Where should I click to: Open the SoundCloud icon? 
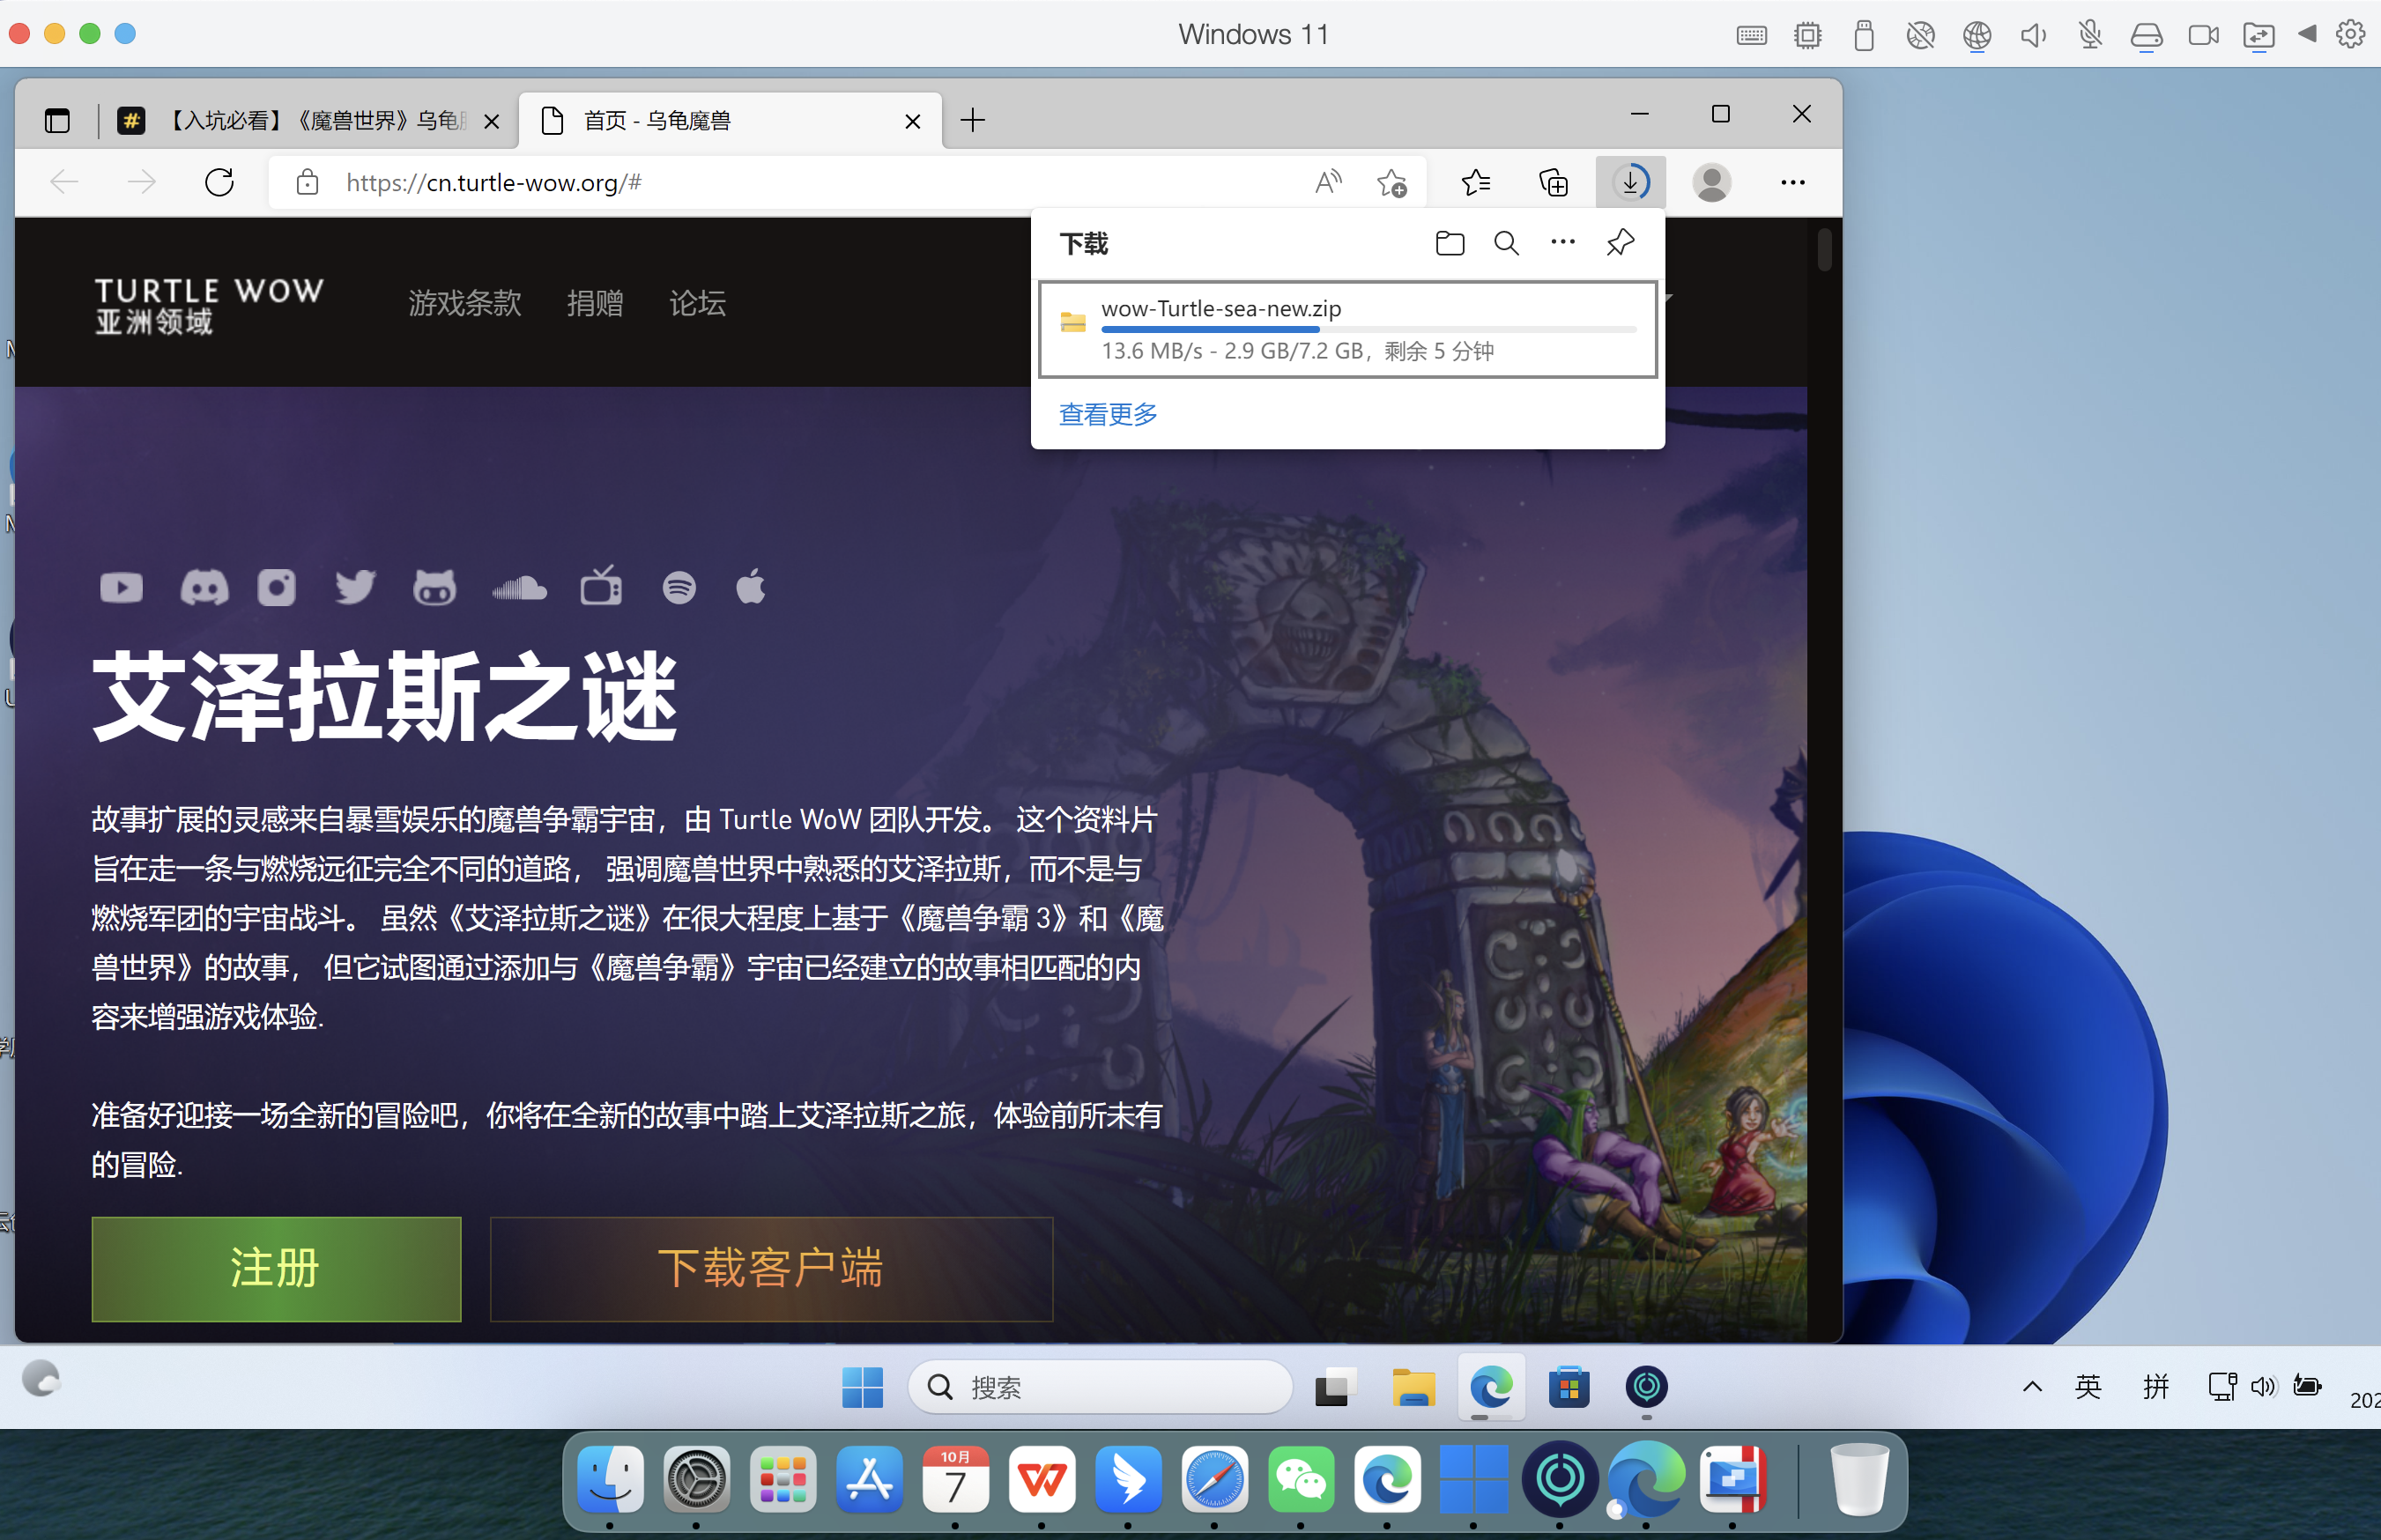[x=519, y=588]
